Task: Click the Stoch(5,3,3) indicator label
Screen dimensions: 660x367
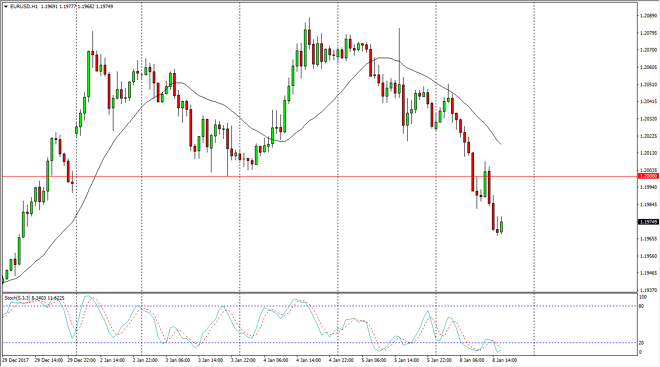Action: (17, 298)
